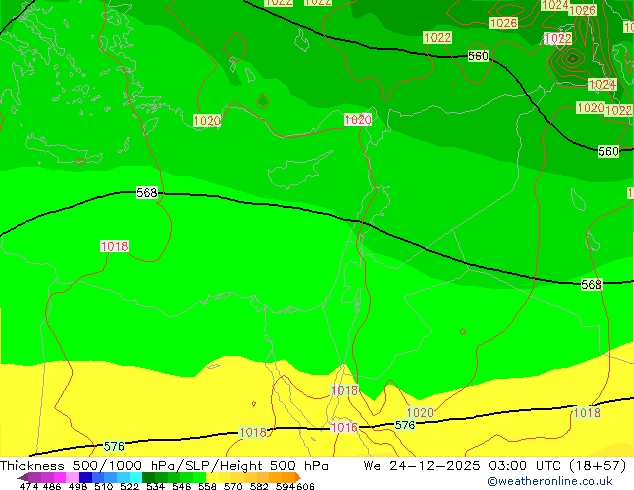The width and height of the screenshot is (634, 490).
Task: Click the forecast date 'We 24-12-2025 03:00 UTC (18+57)'
Action: [495, 466]
